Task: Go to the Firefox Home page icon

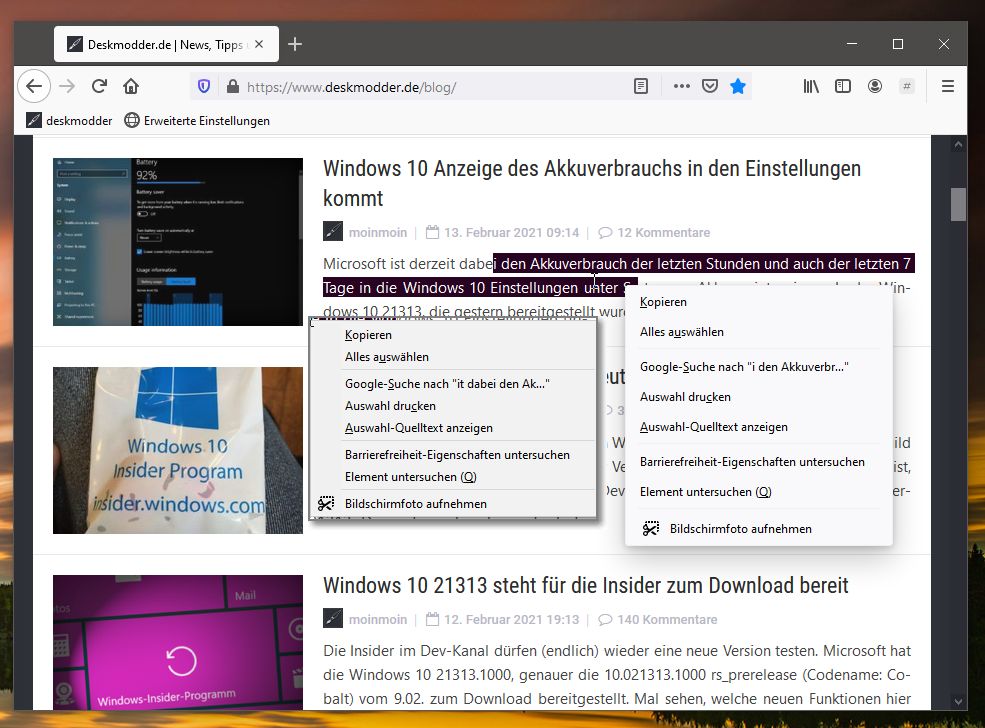Action: click(x=131, y=87)
